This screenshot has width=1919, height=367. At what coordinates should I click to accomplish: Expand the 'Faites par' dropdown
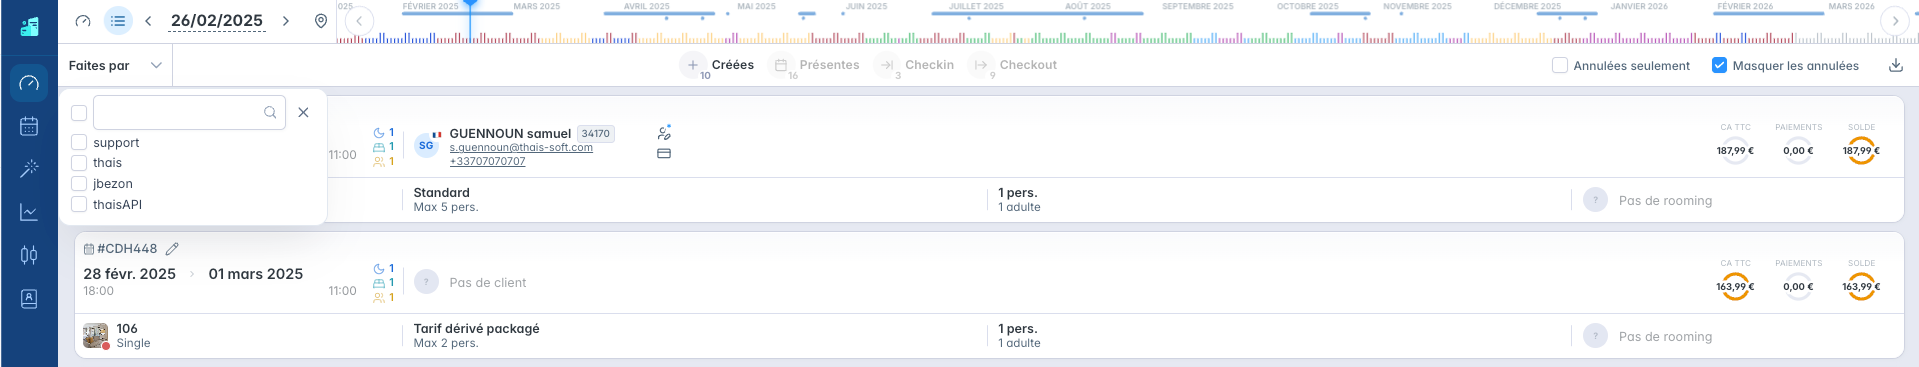[115, 65]
